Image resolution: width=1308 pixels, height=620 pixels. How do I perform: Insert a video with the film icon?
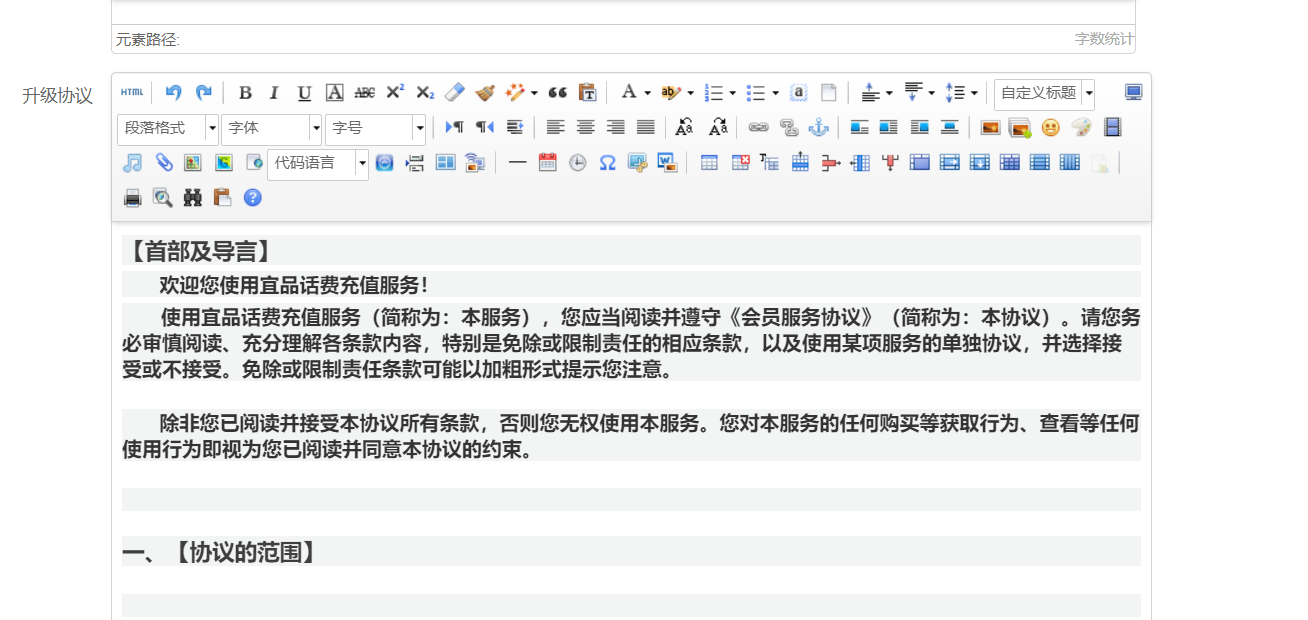pos(1112,128)
